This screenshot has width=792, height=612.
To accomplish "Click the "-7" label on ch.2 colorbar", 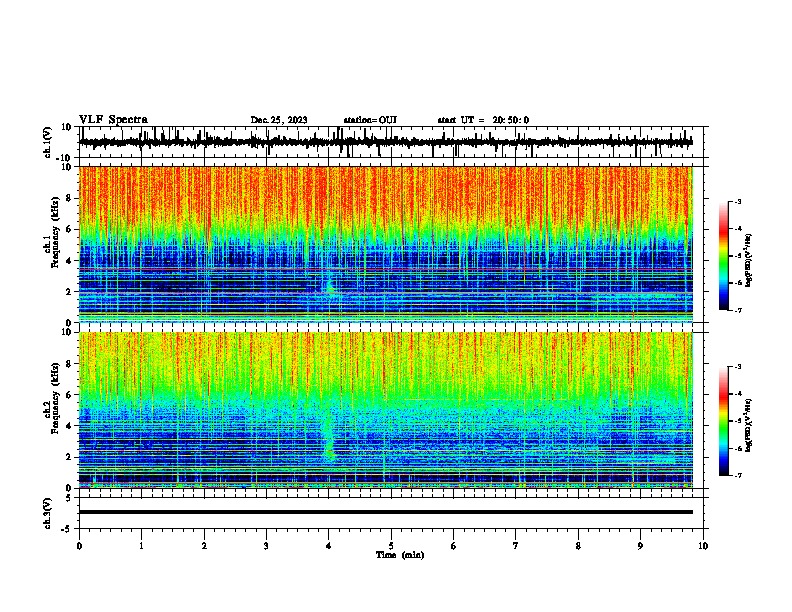I will click(737, 476).
